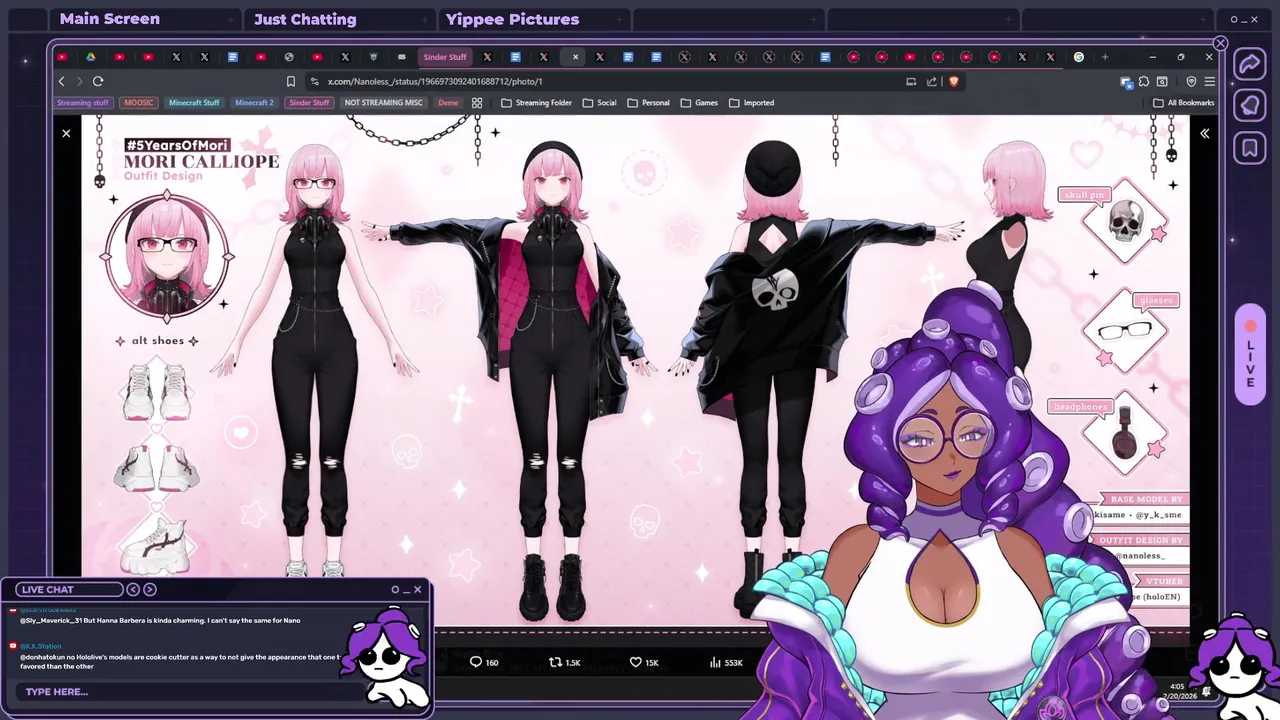Click live chat next arrow button
Viewport: 1280px width, 720px height.
click(x=150, y=589)
